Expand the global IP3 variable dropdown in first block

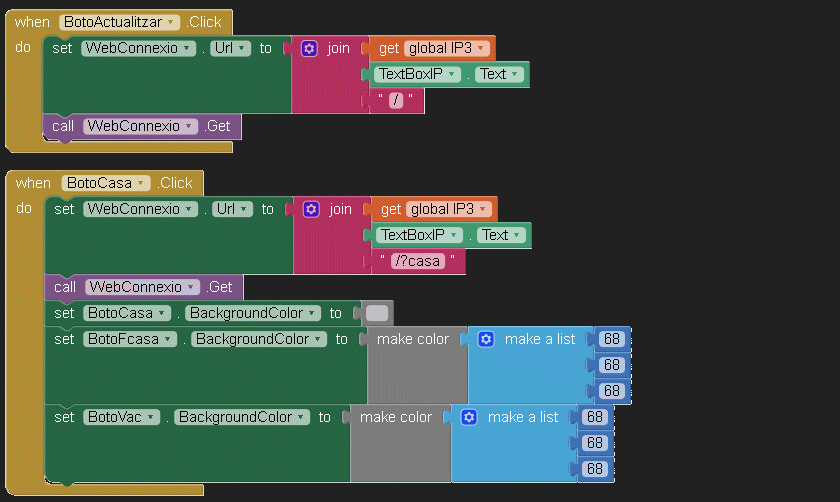coord(482,48)
